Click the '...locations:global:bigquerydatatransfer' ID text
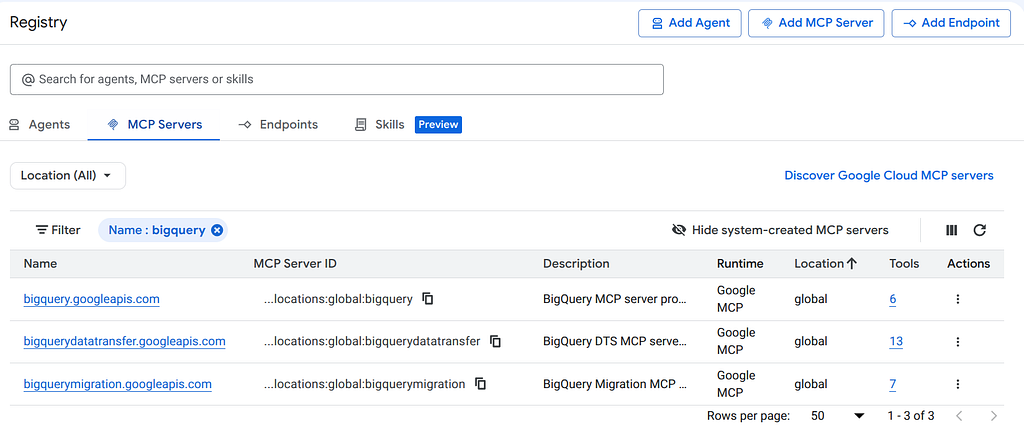This screenshot has height=426, width=1024. click(x=372, y=342)
